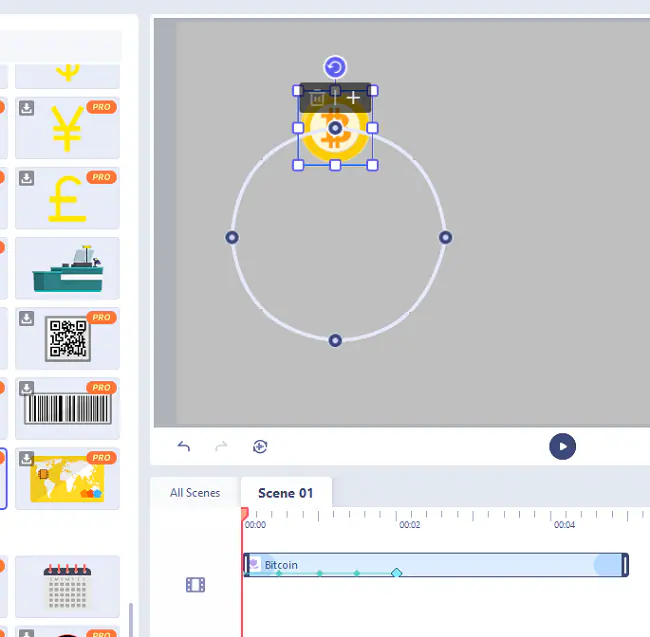Click the right path point on the circle
650x637 pixels.
pyautogui.click(x=446, y=237)
